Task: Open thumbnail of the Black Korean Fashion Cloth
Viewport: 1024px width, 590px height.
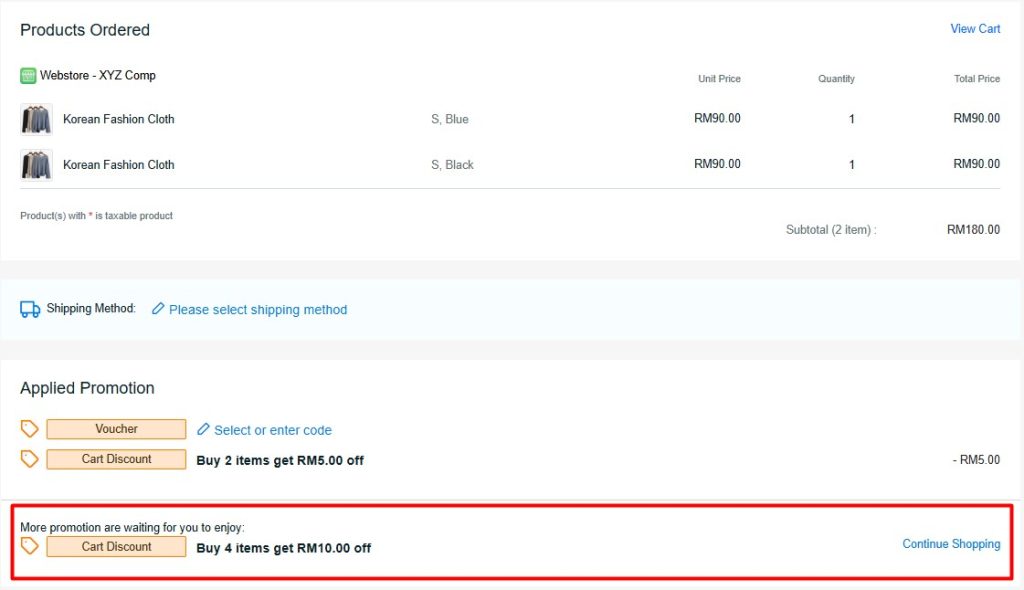Action: pyautogui.click(x=36, y=165)
